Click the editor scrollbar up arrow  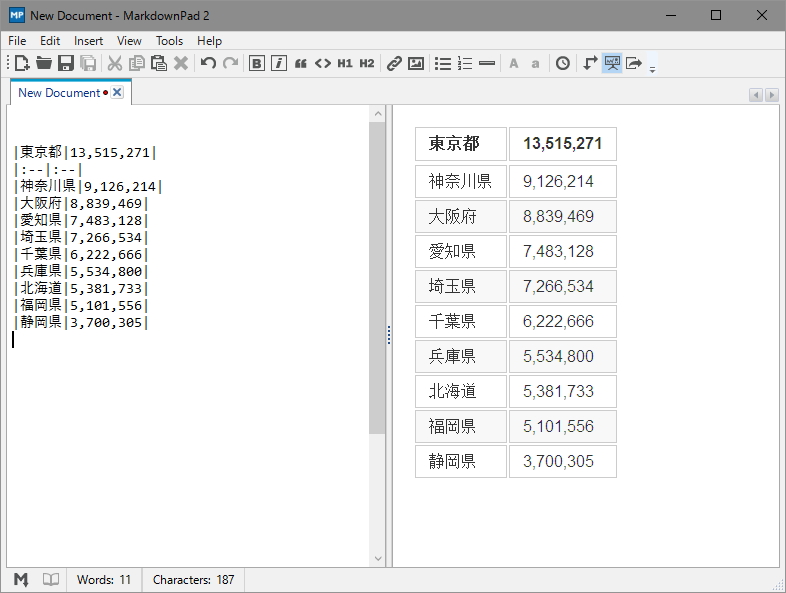(378, 114)
